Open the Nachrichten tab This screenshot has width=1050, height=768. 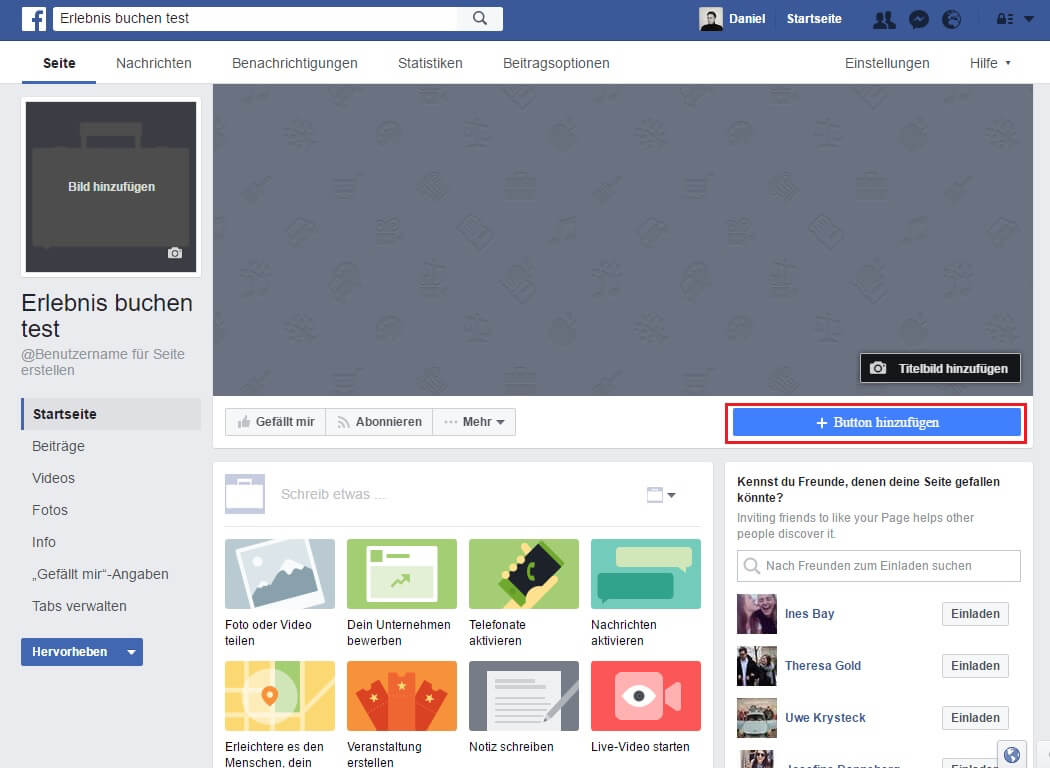coord(153,63)
